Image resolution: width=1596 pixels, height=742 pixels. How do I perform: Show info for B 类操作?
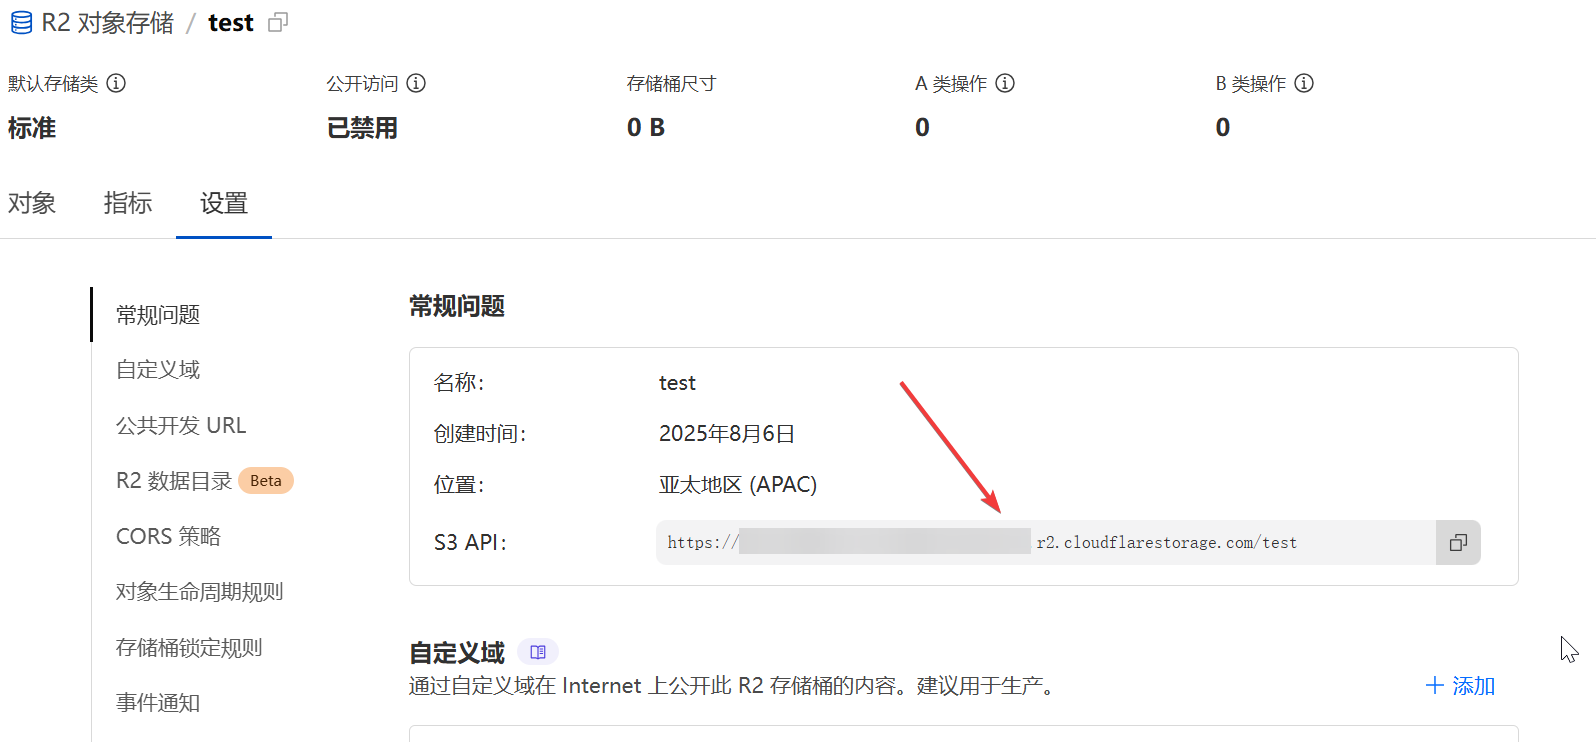(x=1304, y=83)
